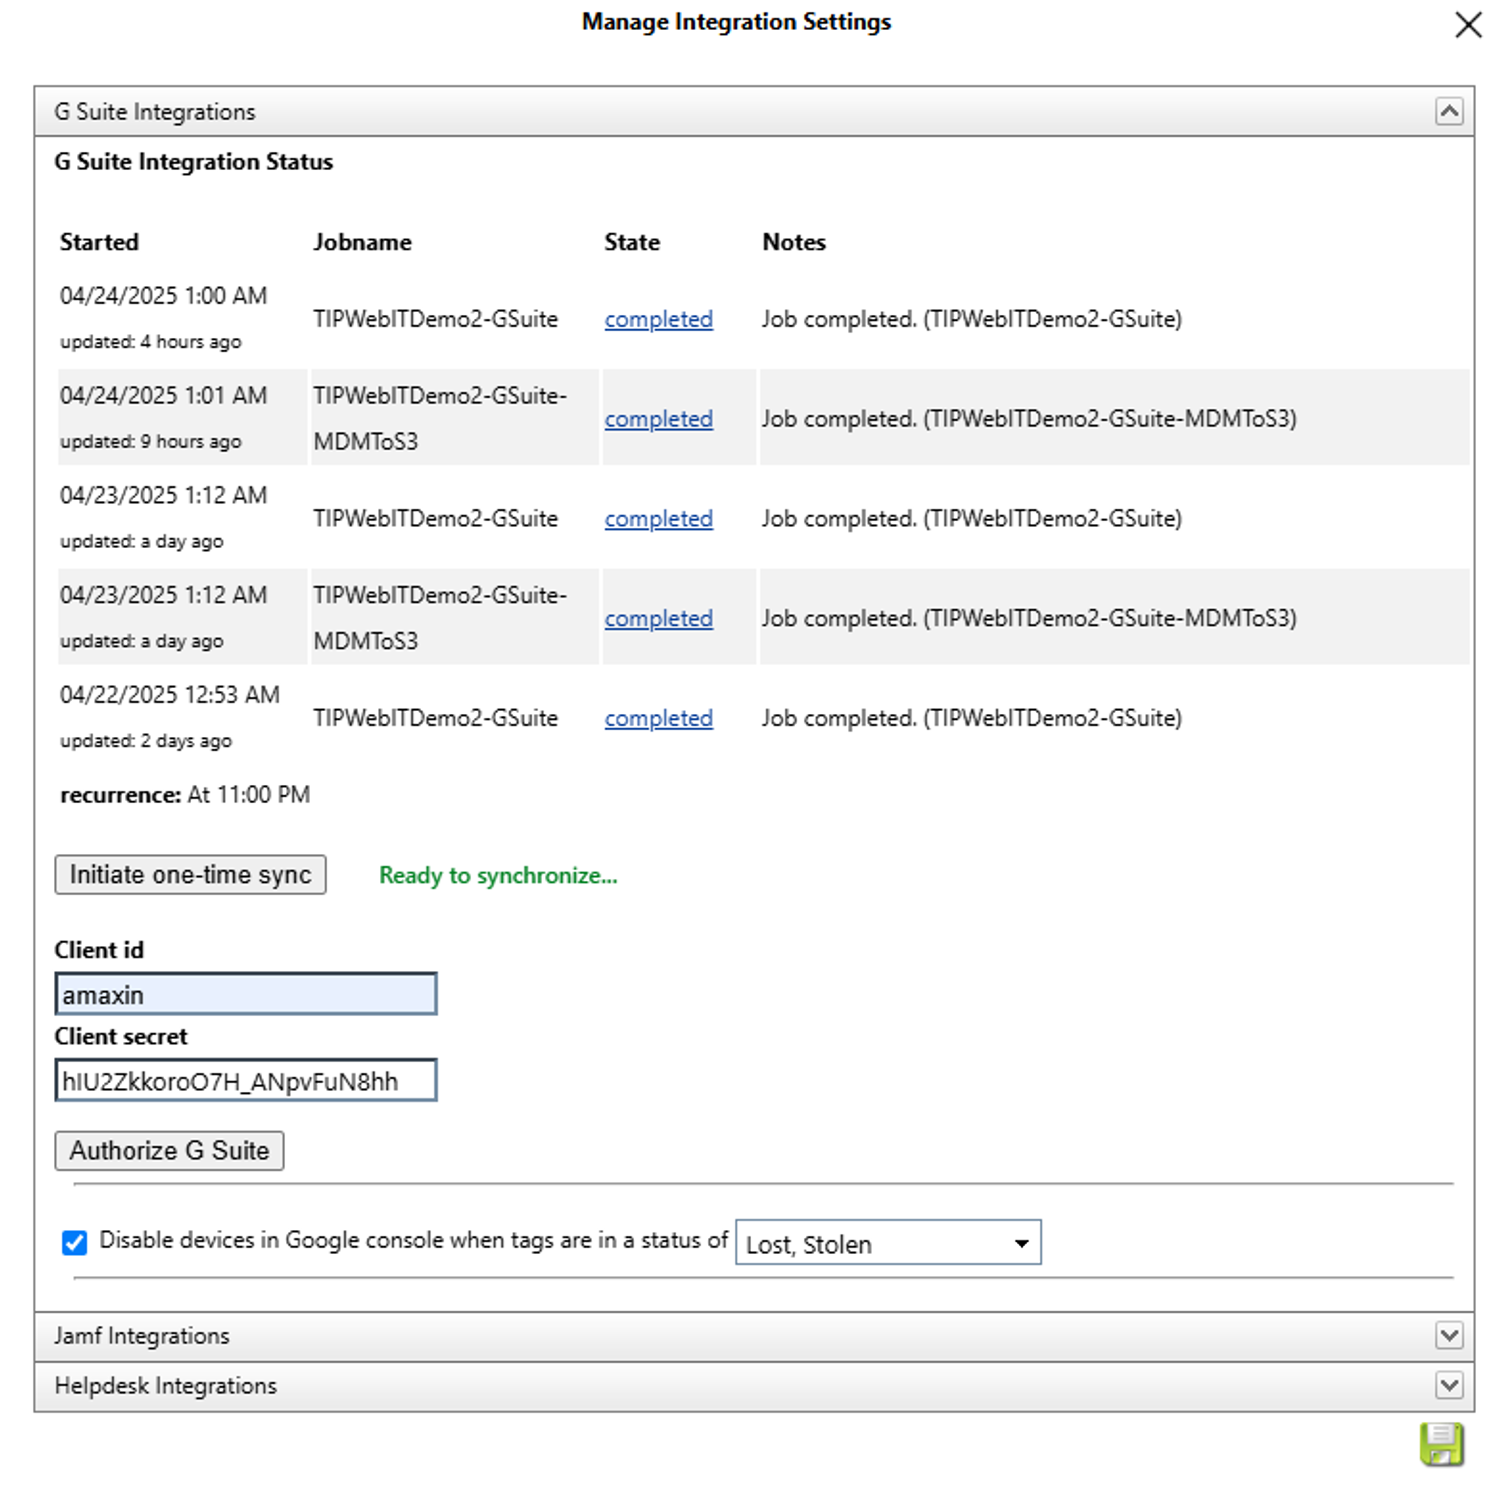Click the Jamf Integrations header label
The image size is (1508, 1498).
coord(141,1335)
